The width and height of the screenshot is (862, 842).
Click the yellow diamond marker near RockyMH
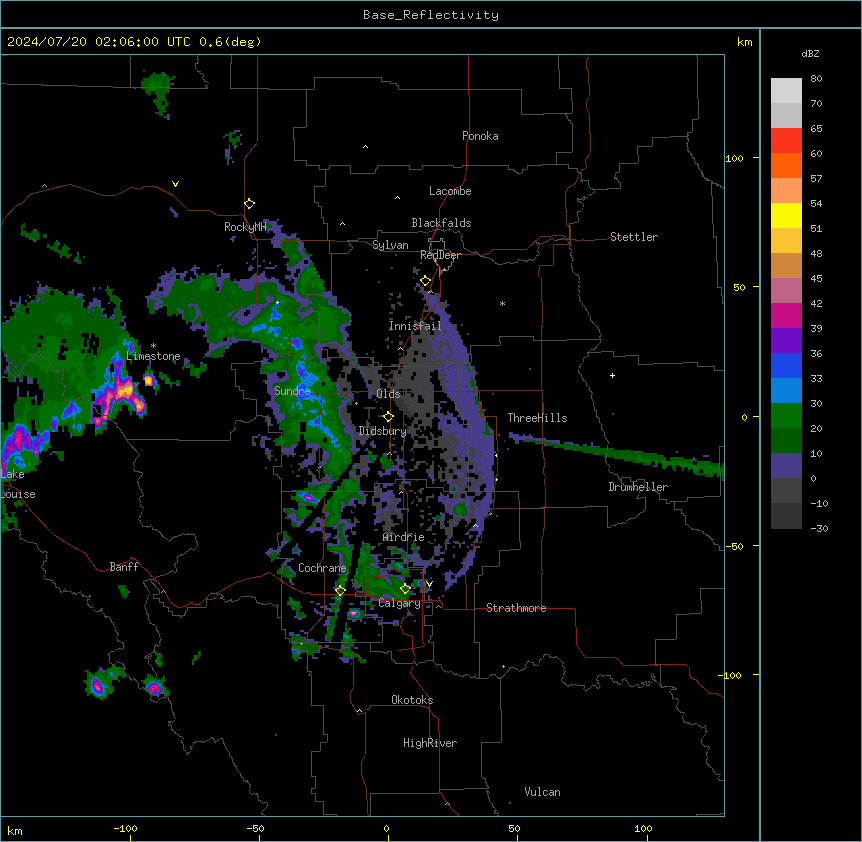click(x=249, y=204)
